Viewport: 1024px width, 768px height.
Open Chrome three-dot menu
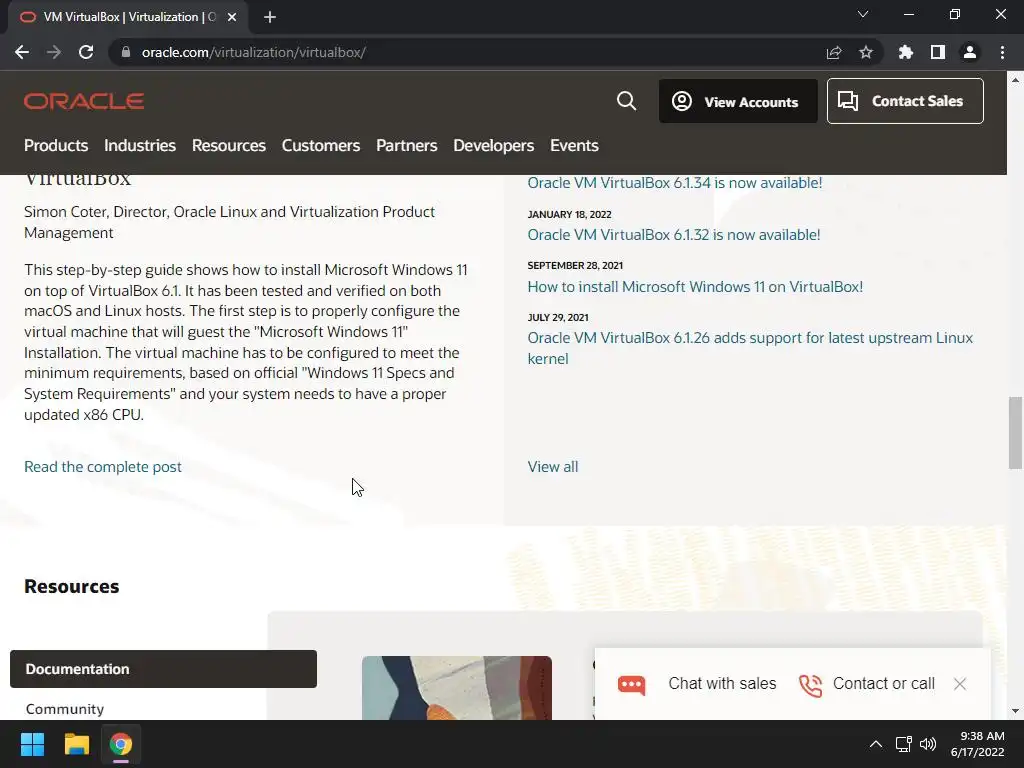pyautogui.click(x=1002, y=52)
